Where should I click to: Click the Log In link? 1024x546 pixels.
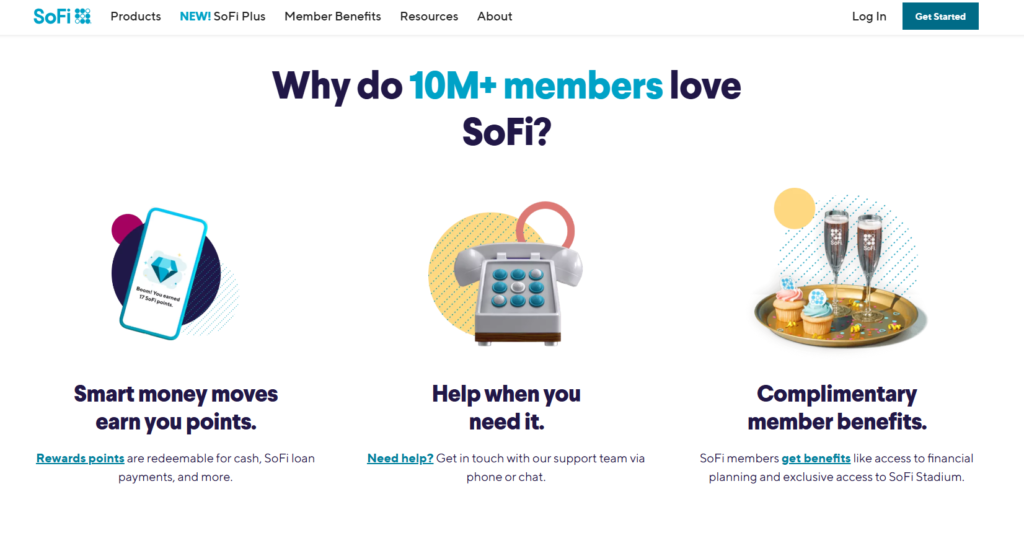pyautogui.click(x=869, y=16)
